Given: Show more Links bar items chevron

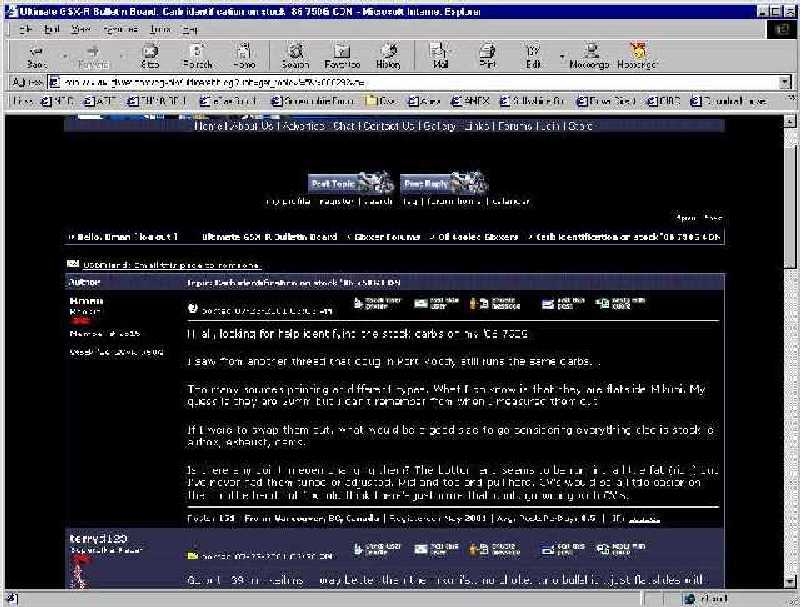Looking at the screenshot, I should [x=791, y=98].
